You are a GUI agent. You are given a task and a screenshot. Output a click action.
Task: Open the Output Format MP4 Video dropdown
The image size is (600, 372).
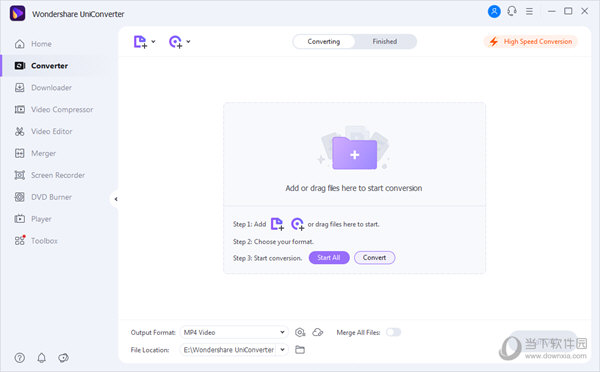(x=234, y=332)
